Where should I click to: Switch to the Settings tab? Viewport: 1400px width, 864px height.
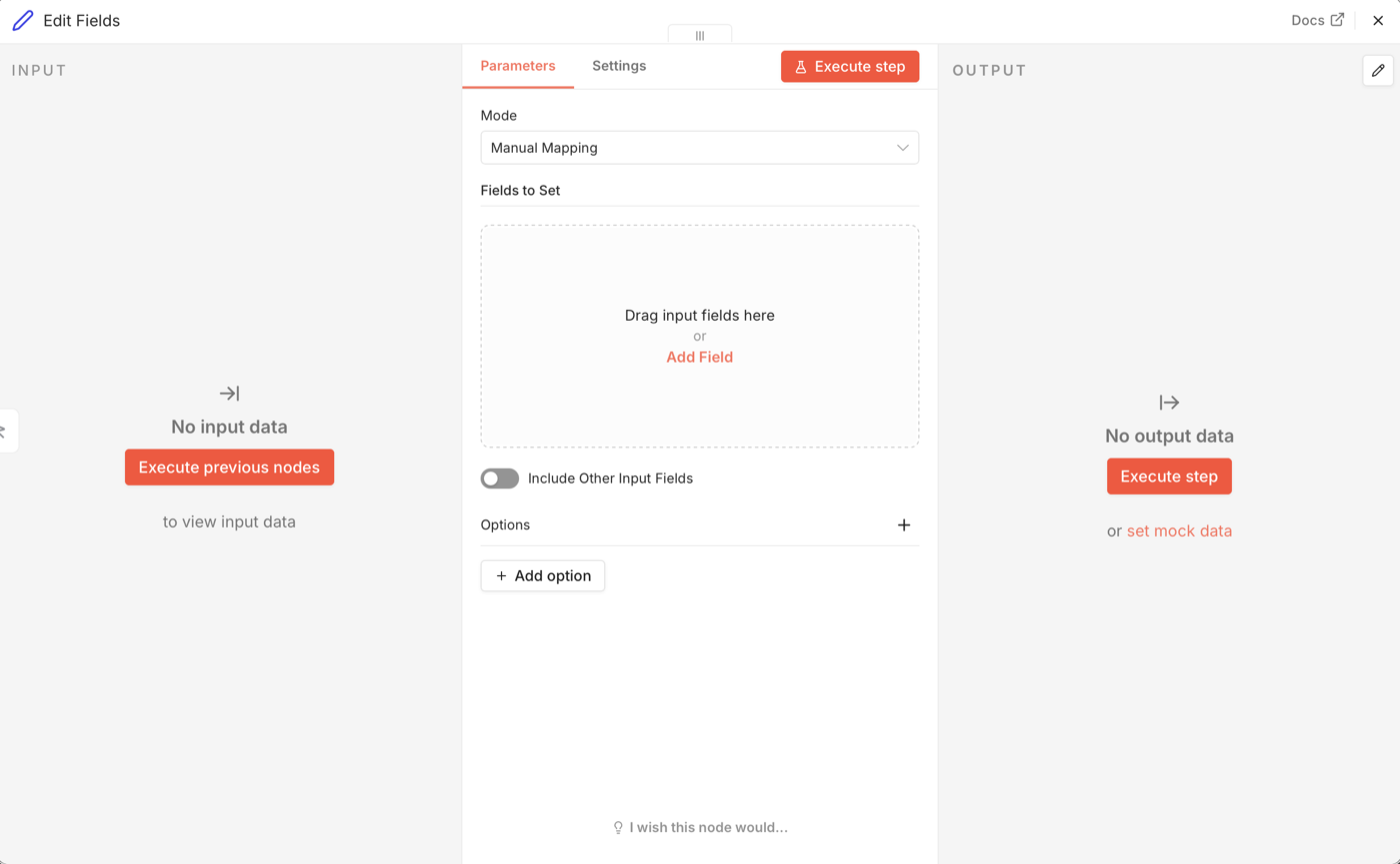click(619, 66)
